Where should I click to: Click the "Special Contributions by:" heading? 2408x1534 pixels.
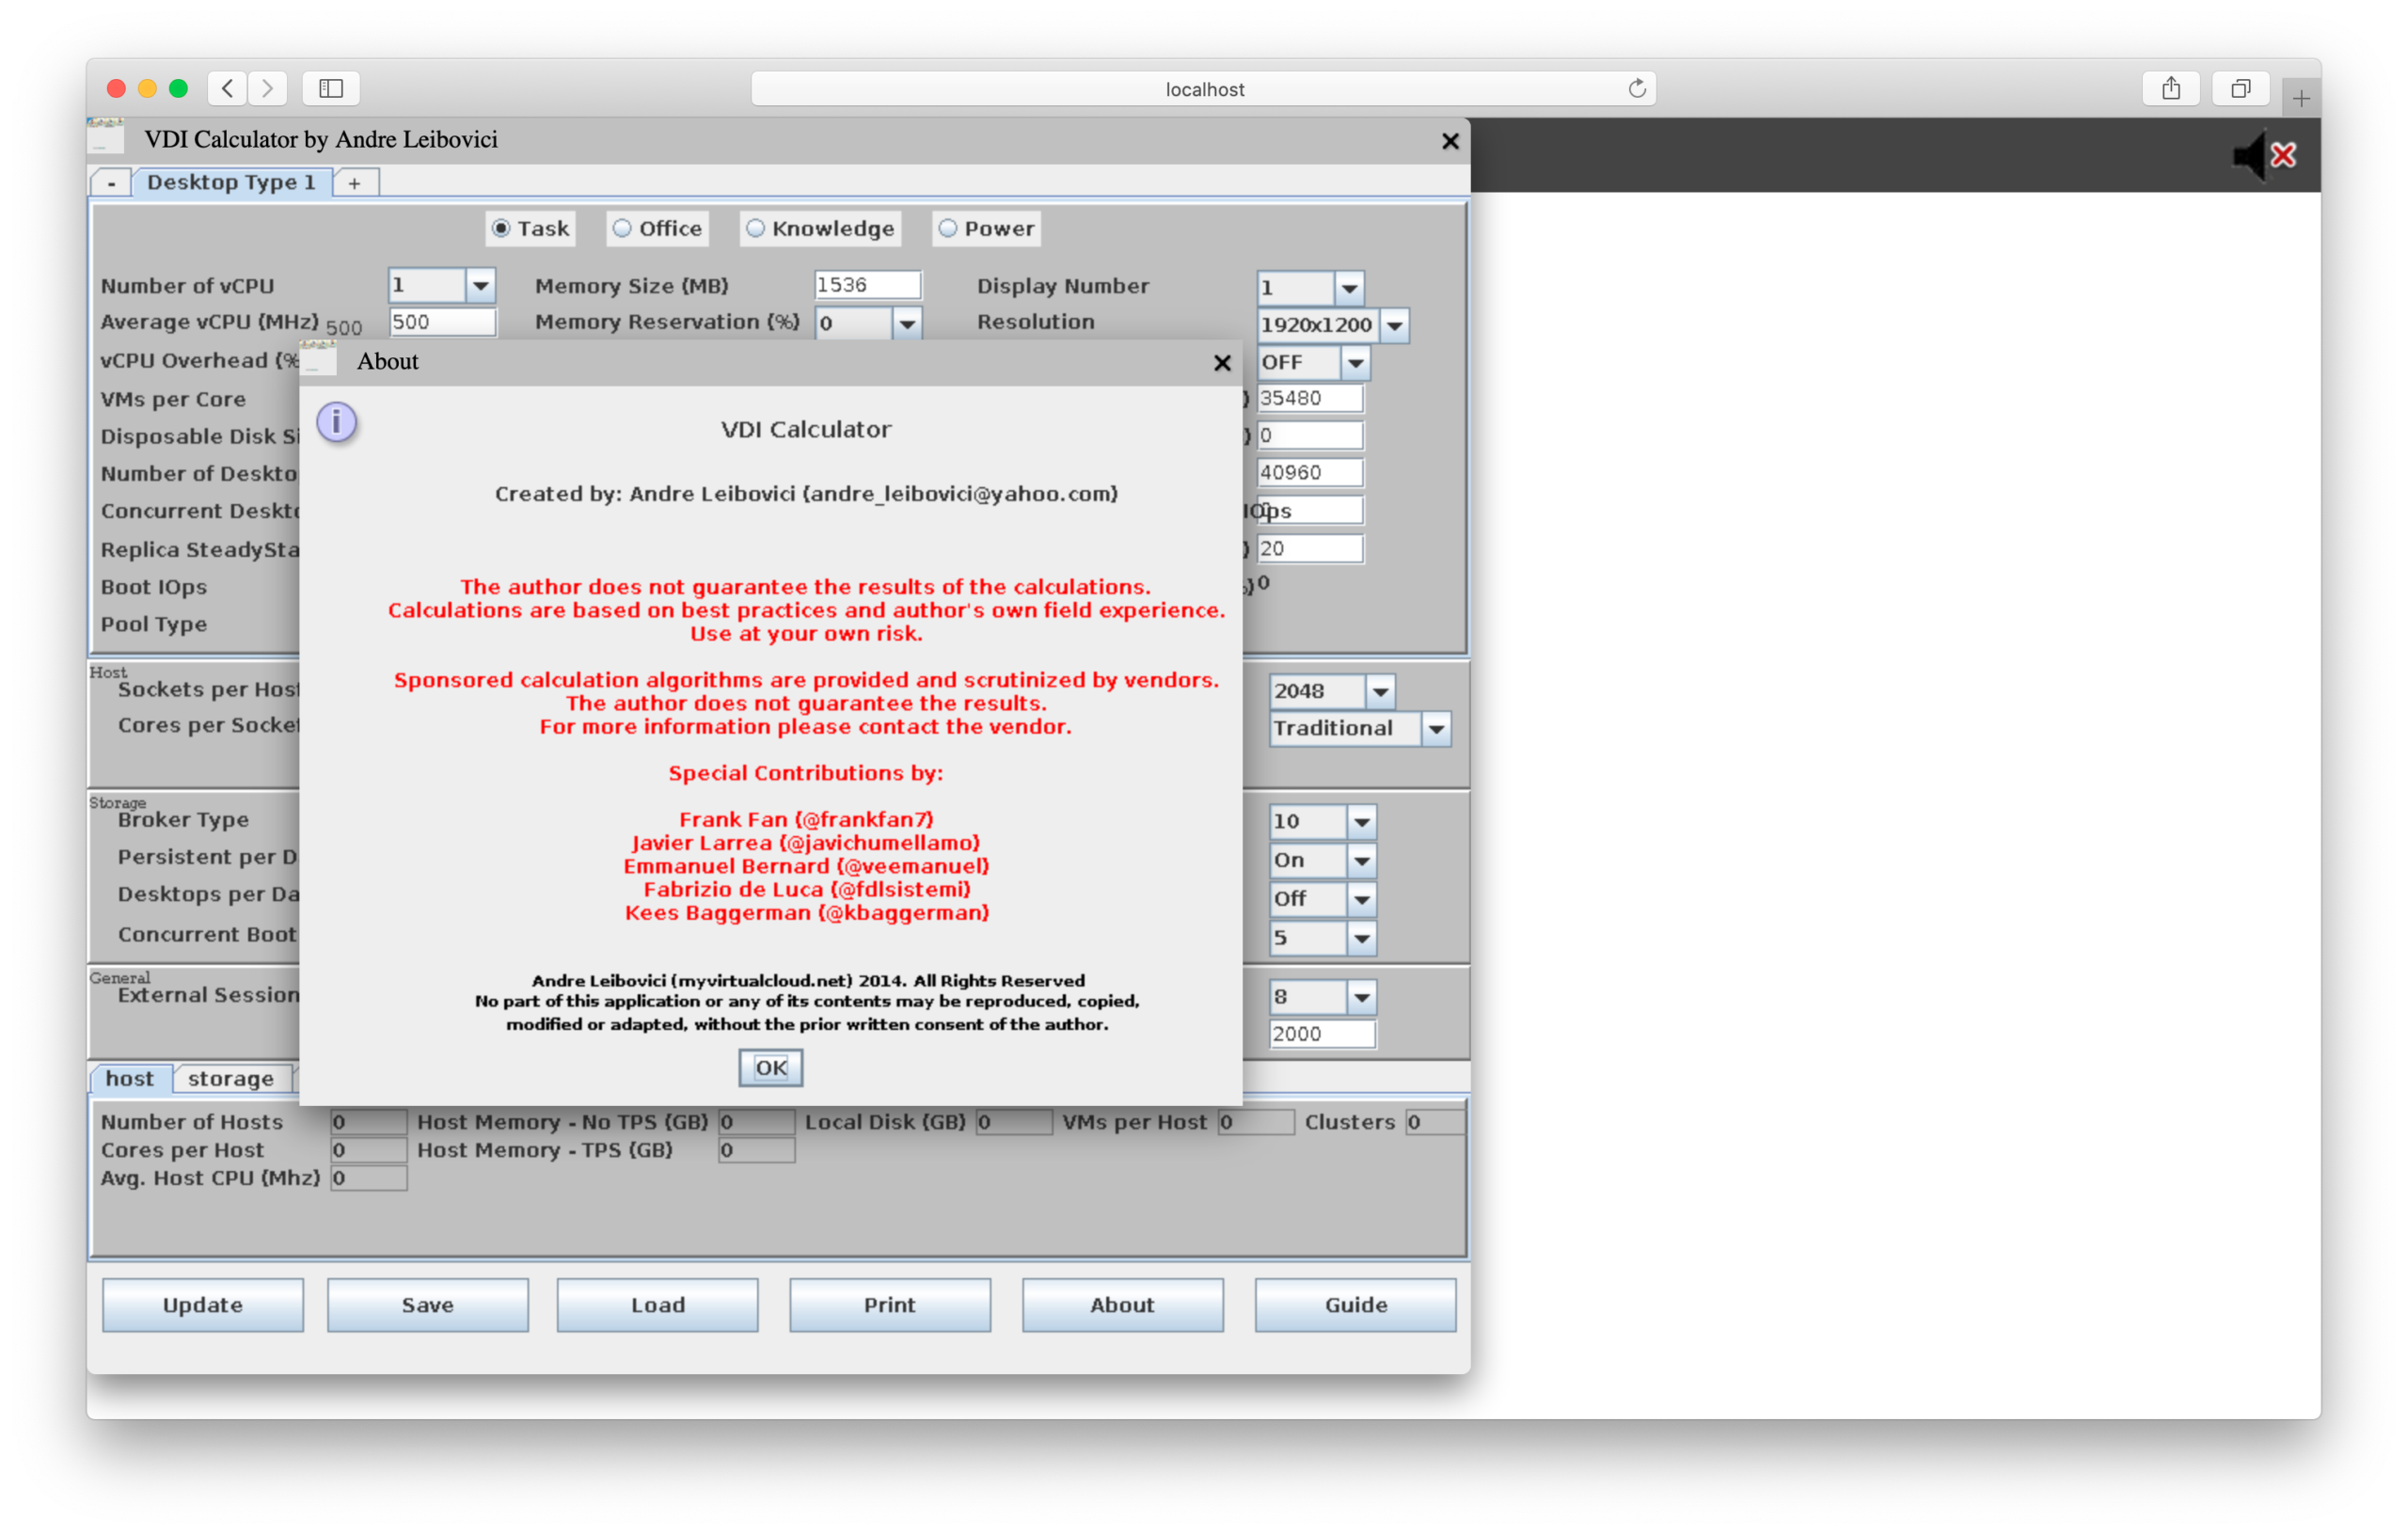(806, 773)
